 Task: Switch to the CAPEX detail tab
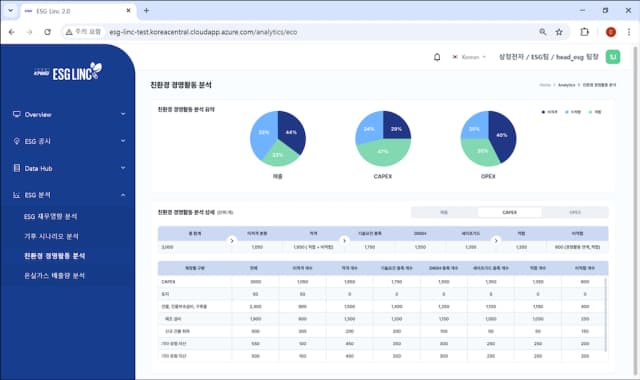[x=509, y=212]
